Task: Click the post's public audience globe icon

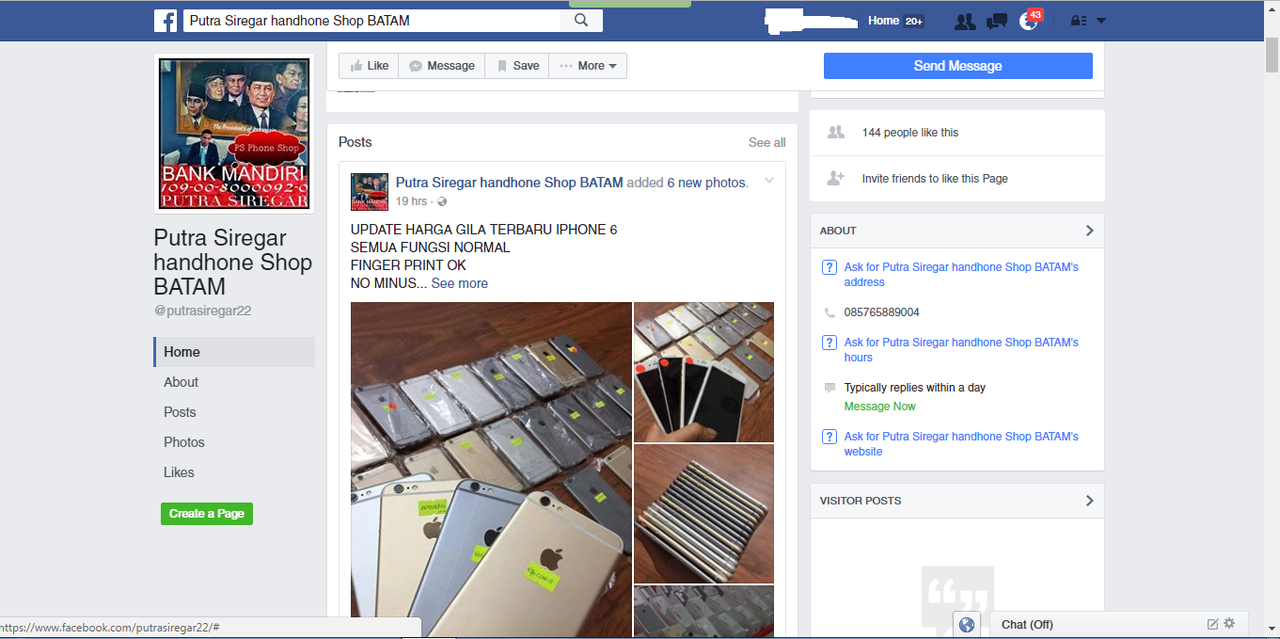Action: 443,202
